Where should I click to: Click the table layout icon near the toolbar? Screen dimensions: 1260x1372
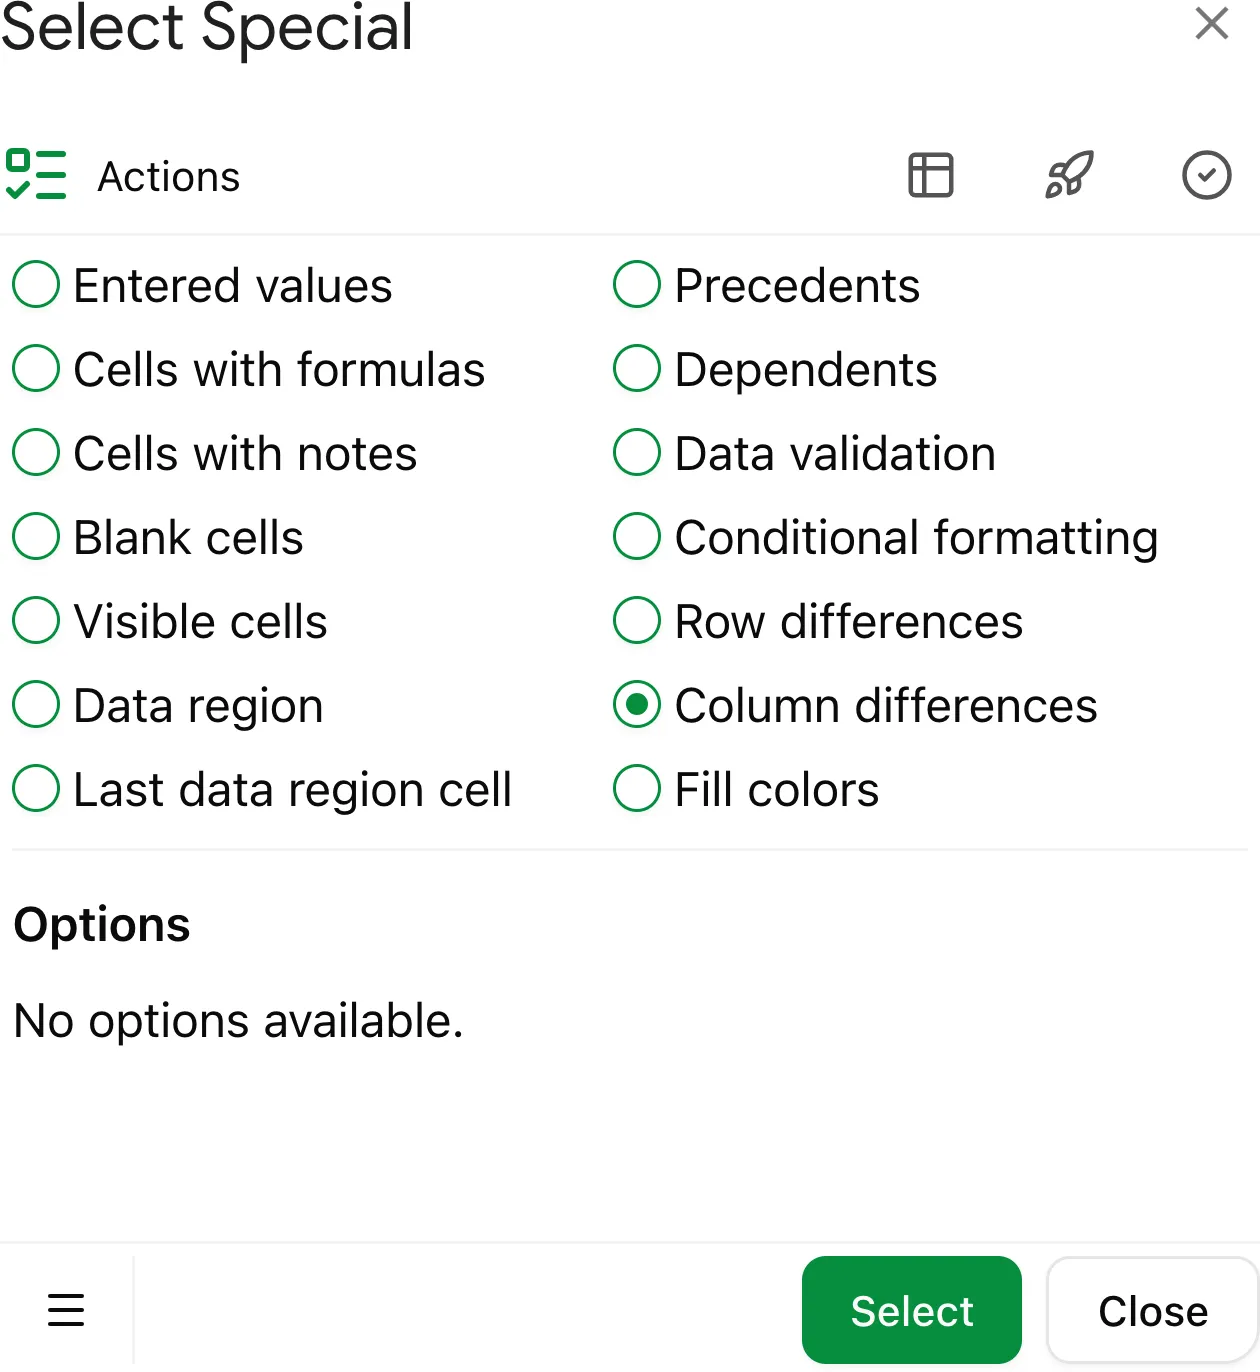point(930,175)
